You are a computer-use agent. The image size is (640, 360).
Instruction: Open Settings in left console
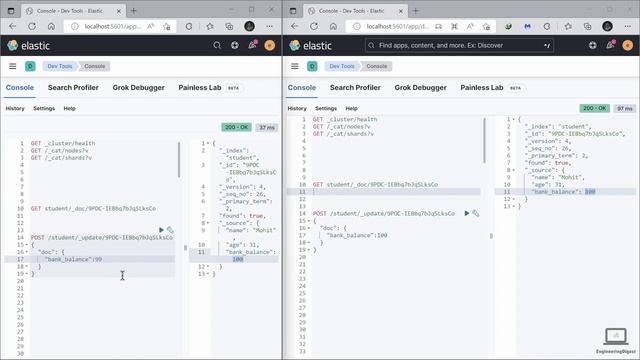click(x=44, y=109)
